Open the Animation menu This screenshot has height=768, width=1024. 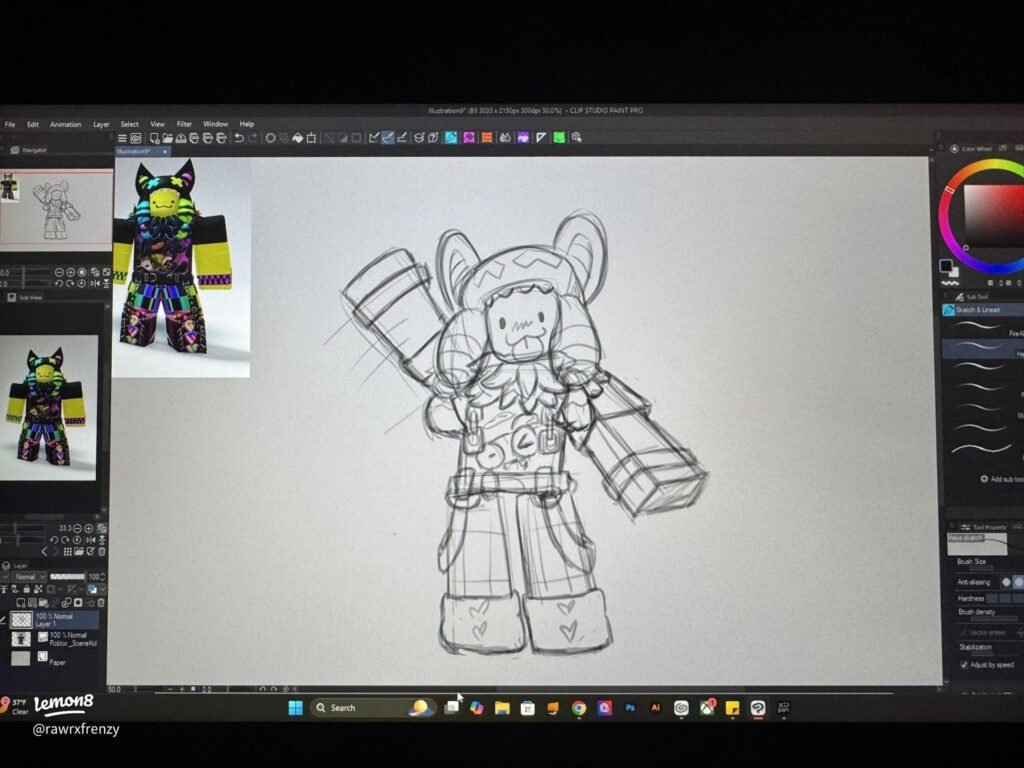tap(65, 124)
